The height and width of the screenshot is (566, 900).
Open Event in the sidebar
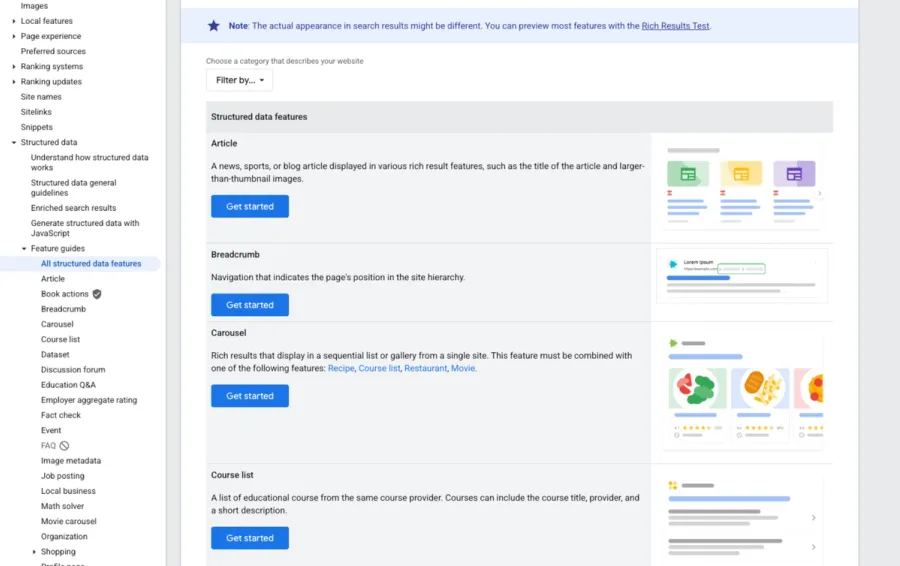click(x=51, y=431)
